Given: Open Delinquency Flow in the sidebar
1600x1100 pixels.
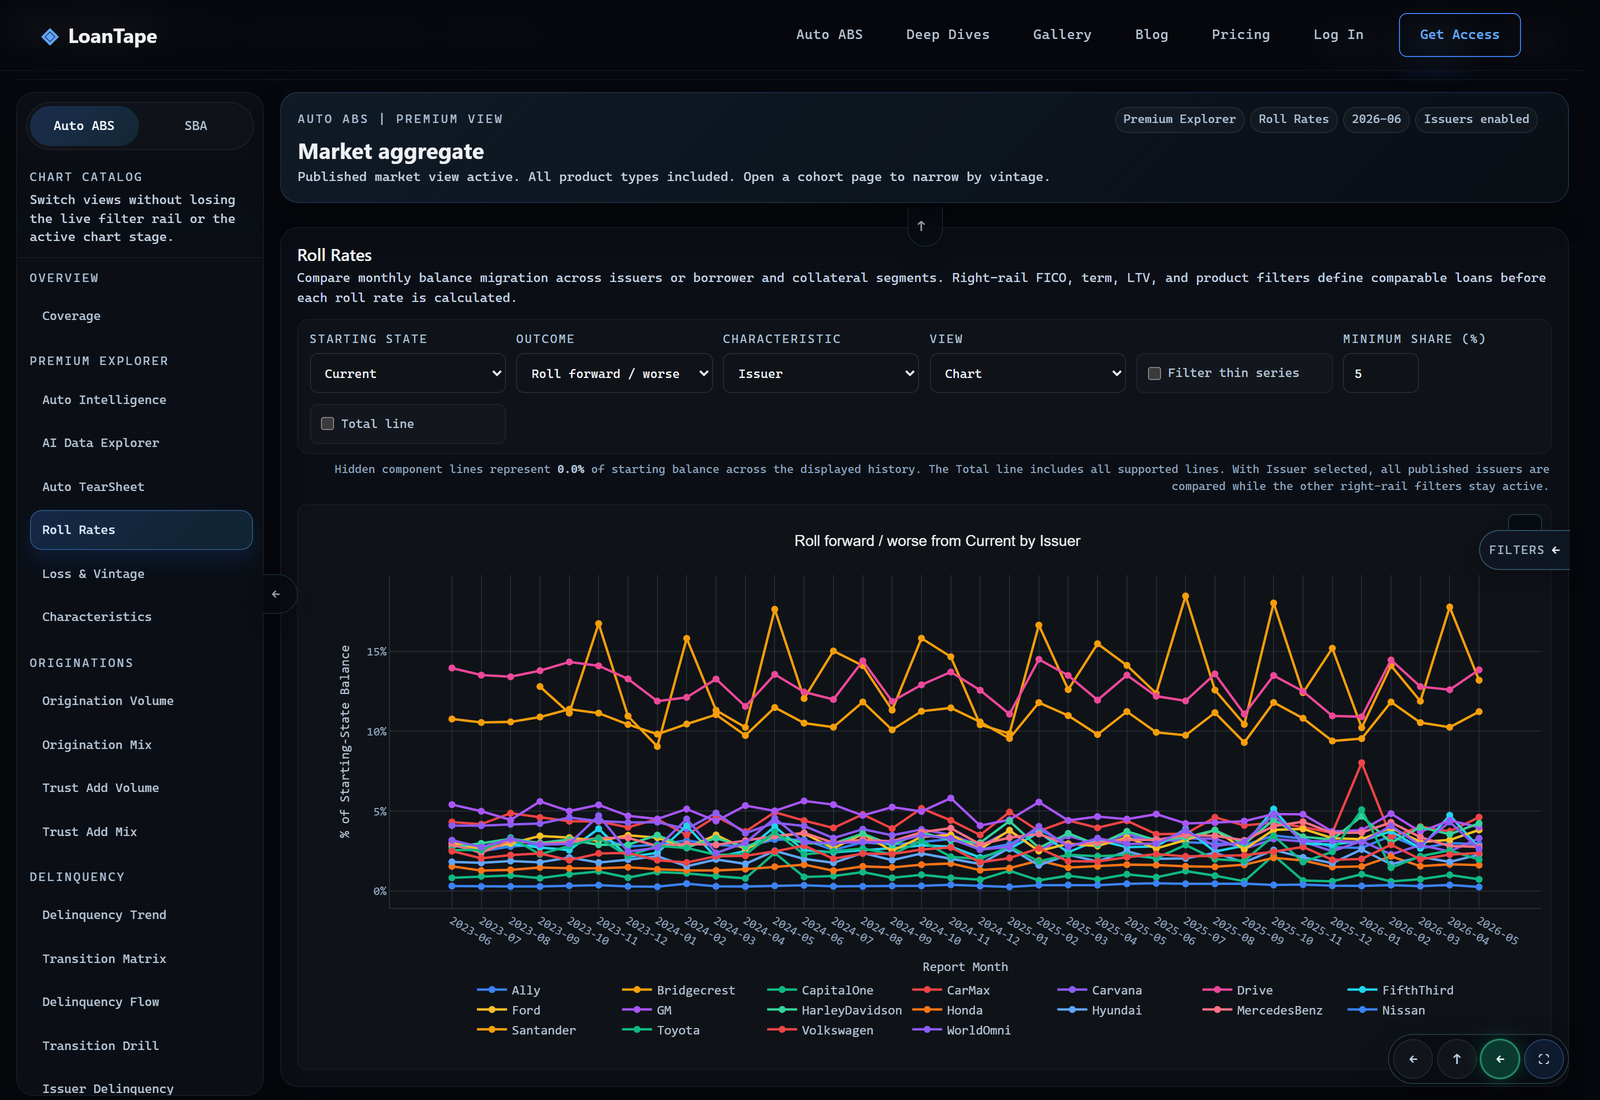Looking at the screenshot, I should coord(141,1002).
